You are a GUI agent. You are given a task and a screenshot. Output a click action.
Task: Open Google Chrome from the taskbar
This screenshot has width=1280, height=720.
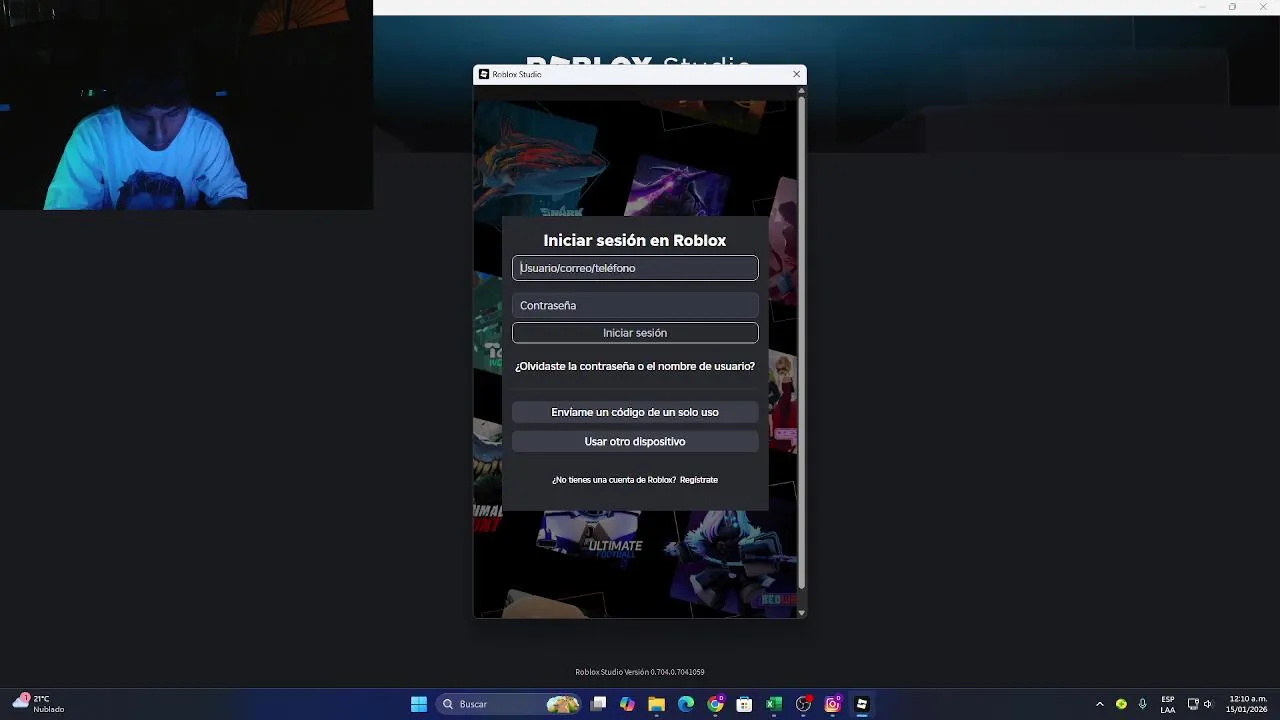coord(715,704)
